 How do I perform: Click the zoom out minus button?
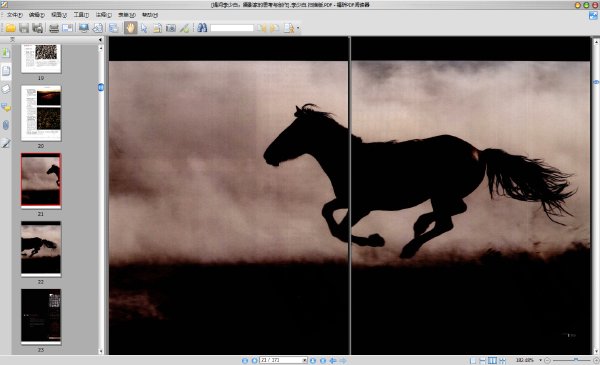(547, 360)
